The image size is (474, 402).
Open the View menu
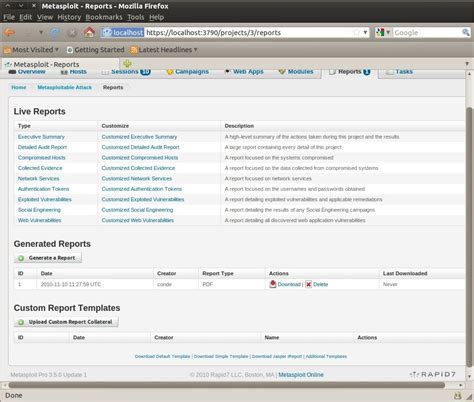pos(45,17)
